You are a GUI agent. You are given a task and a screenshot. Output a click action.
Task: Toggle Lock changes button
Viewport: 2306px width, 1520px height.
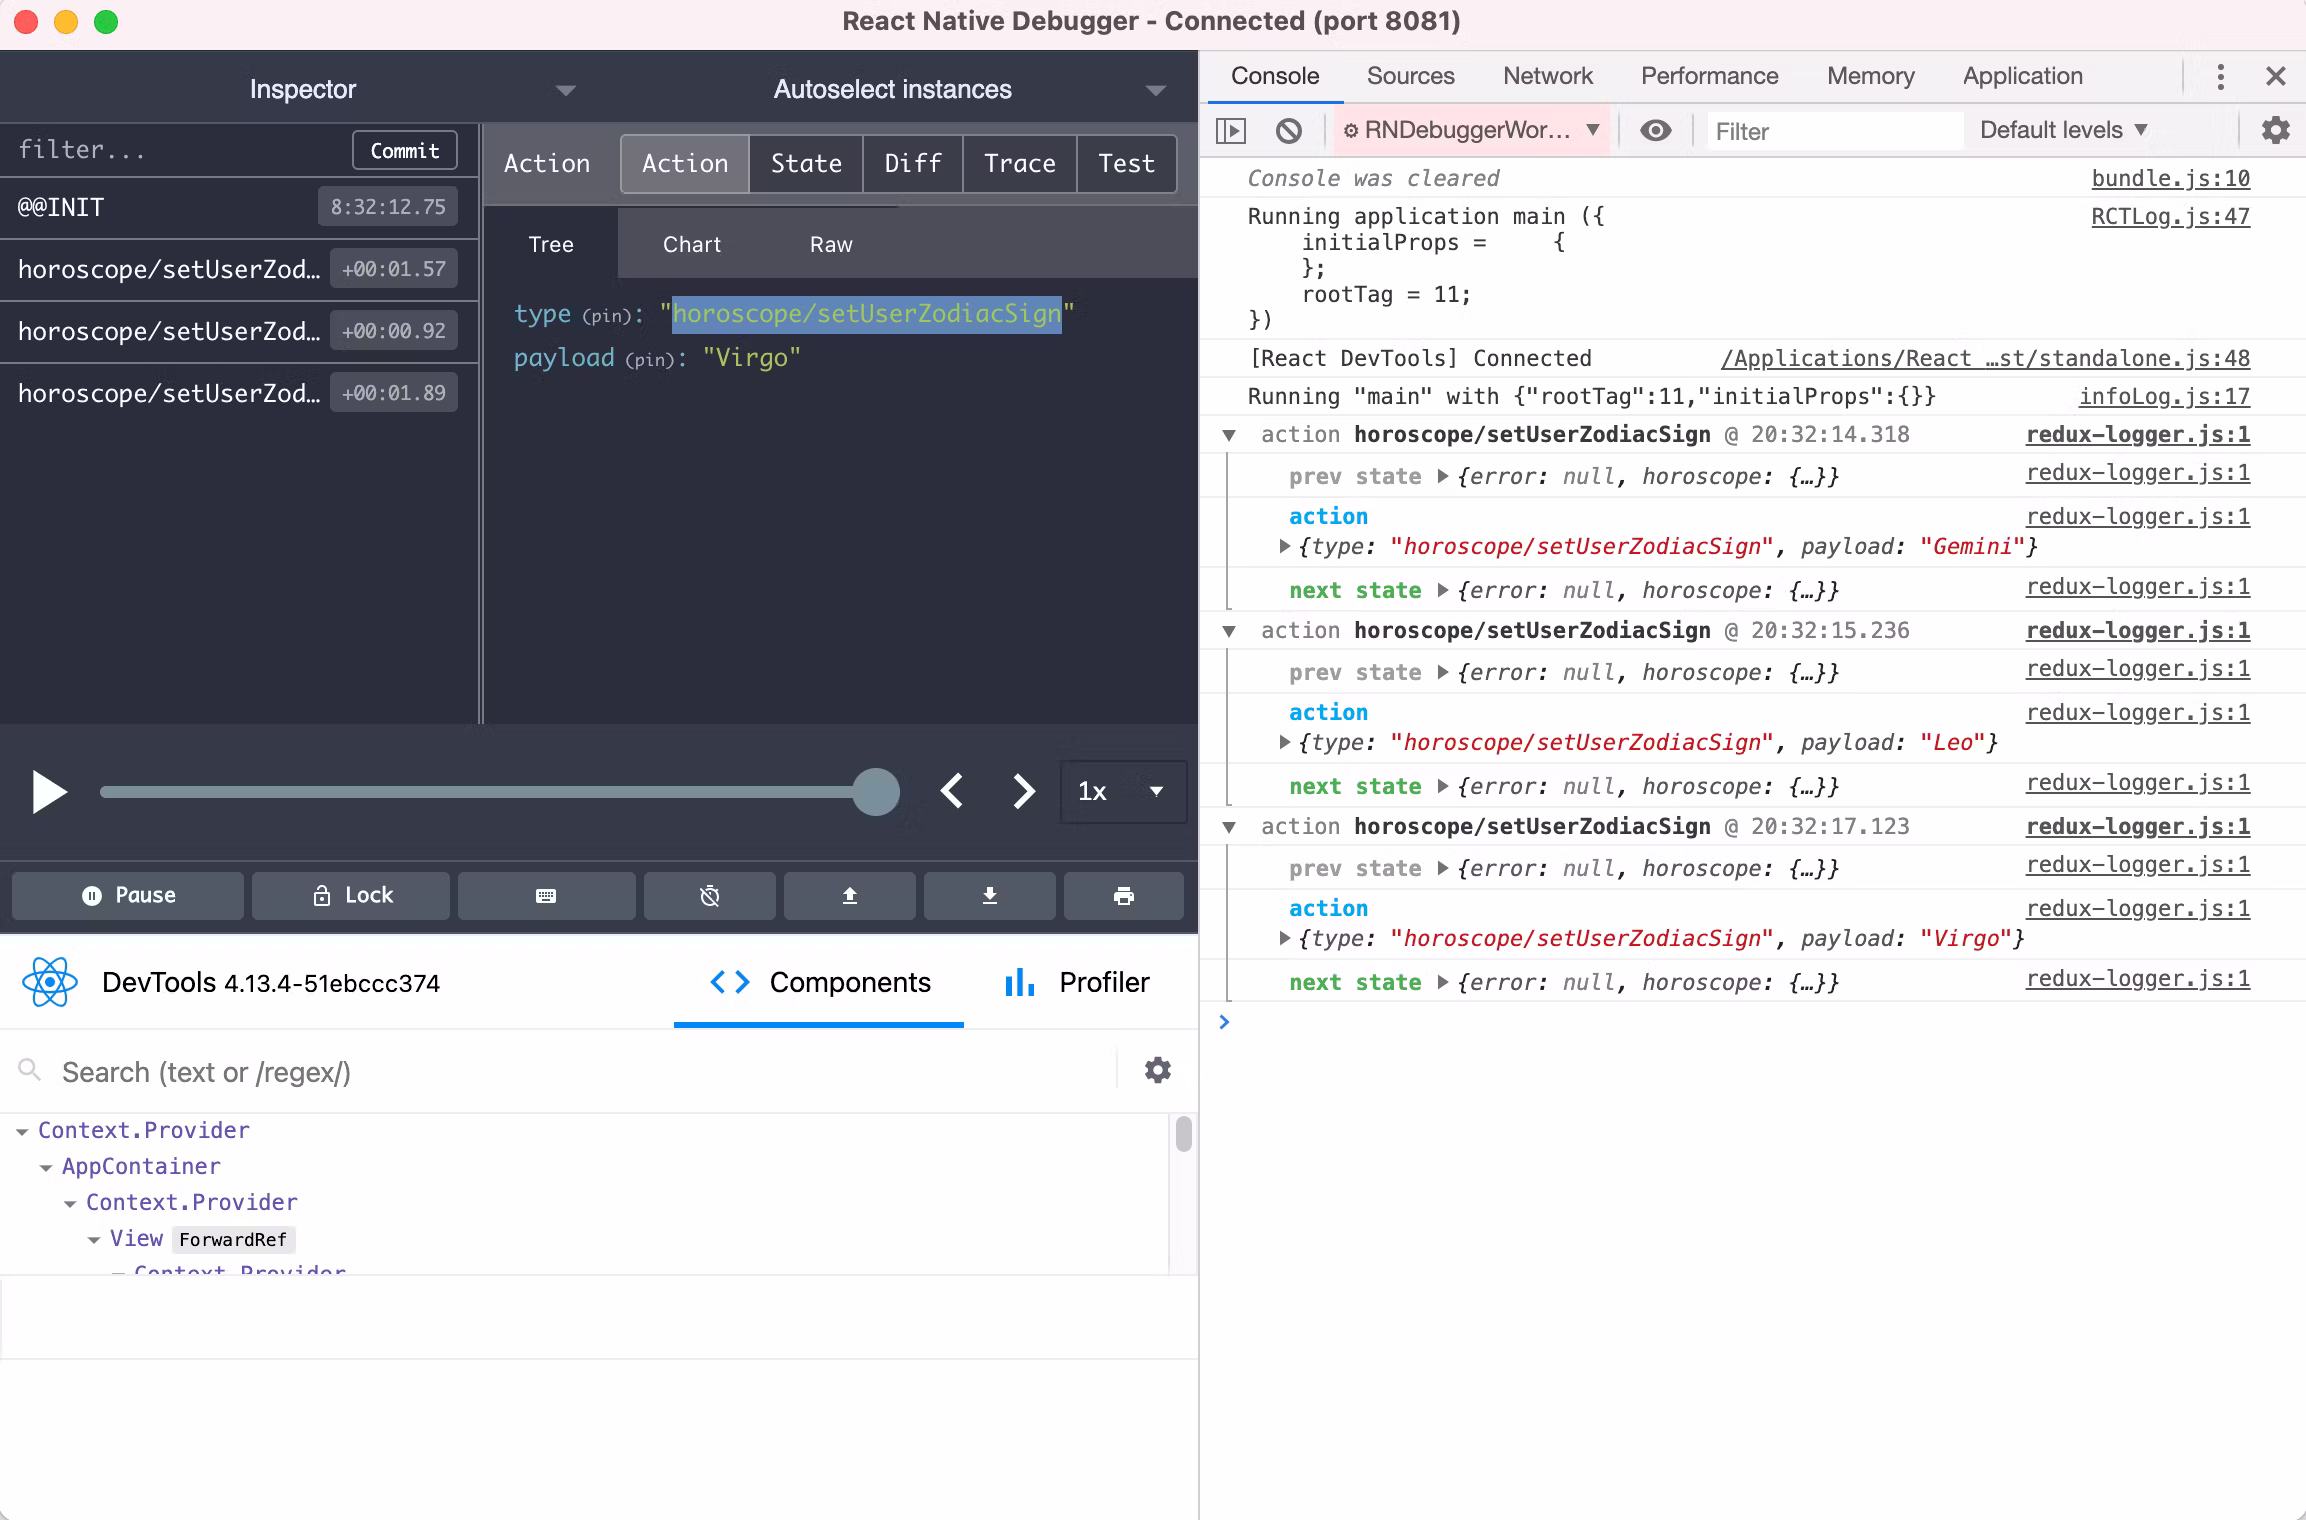click(351, 895)
